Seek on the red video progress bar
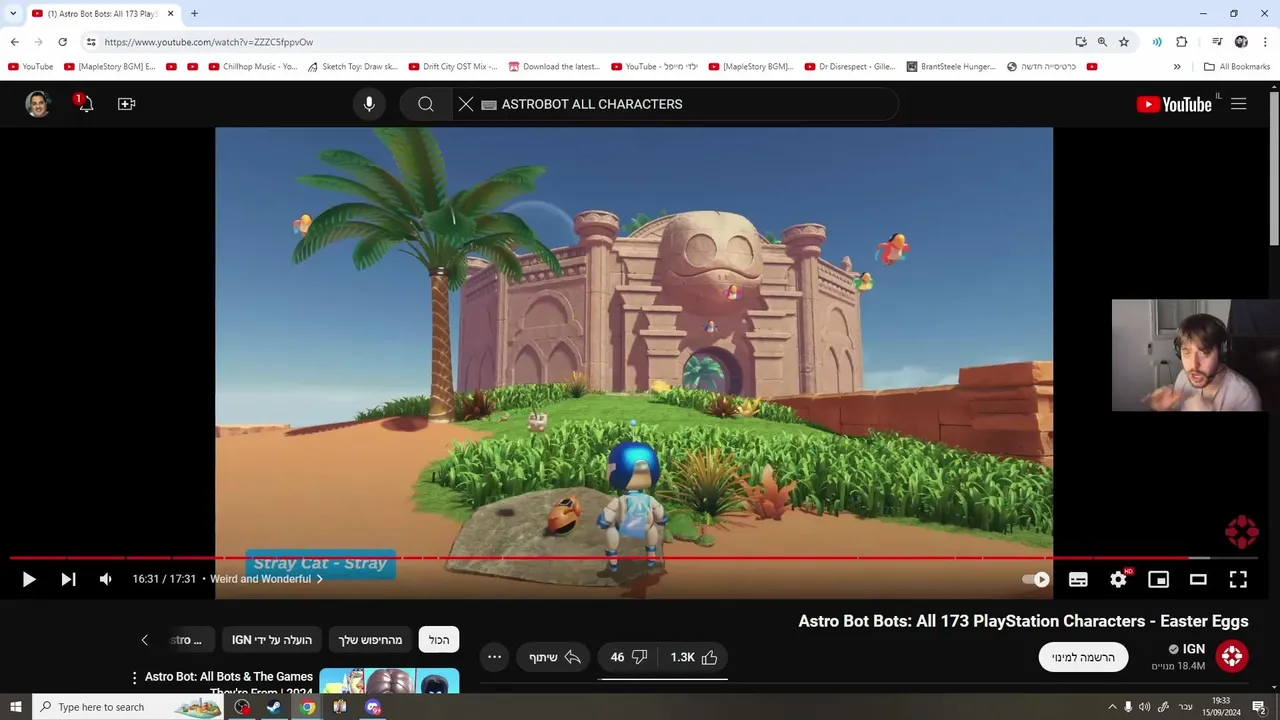The width and height of the screenshot is (1280, 720). pos(633,558)
